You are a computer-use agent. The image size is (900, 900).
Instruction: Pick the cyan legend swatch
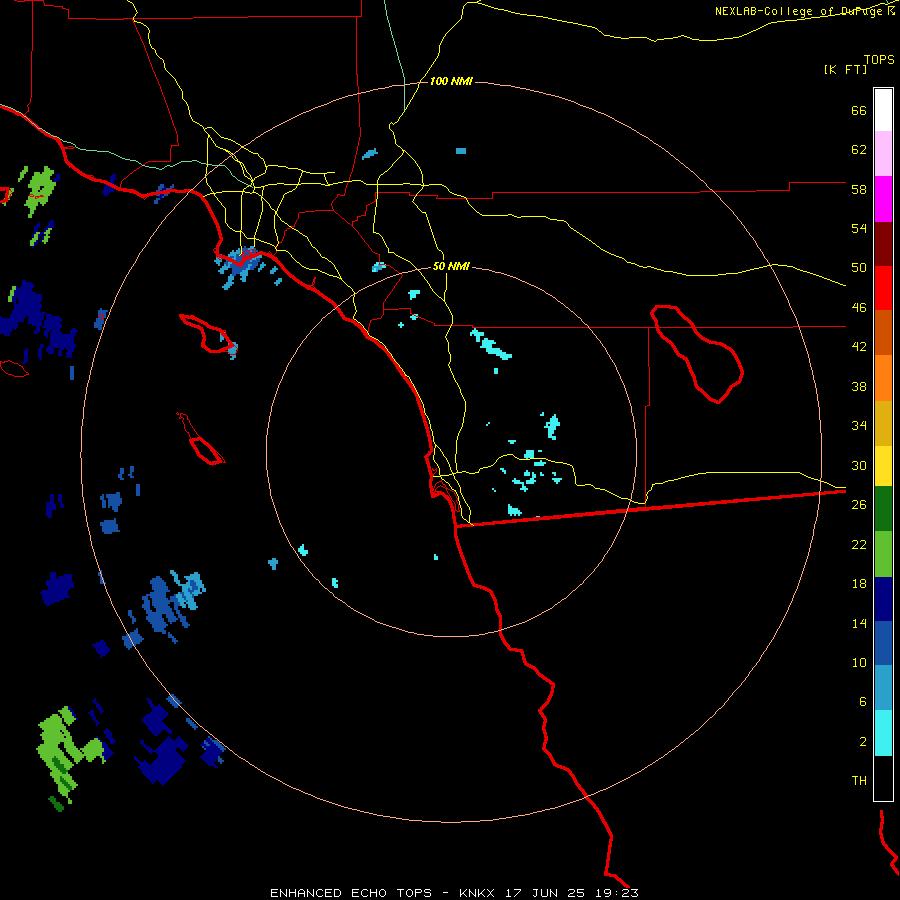[883, 733]
